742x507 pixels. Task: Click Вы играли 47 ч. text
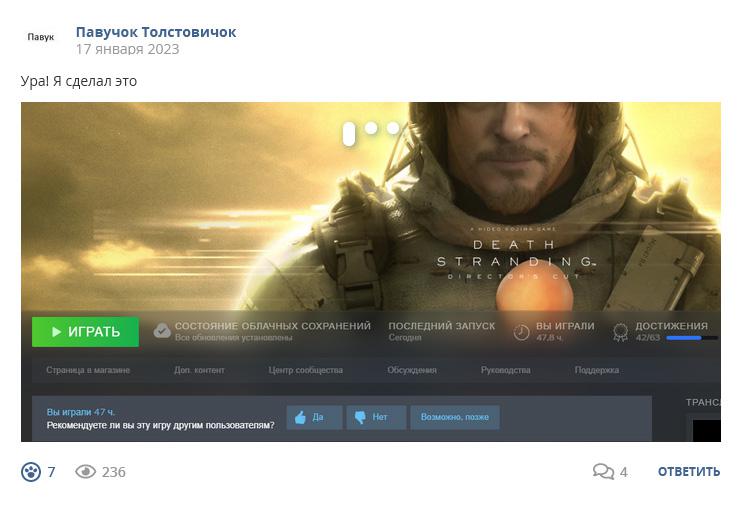[80, 412]
